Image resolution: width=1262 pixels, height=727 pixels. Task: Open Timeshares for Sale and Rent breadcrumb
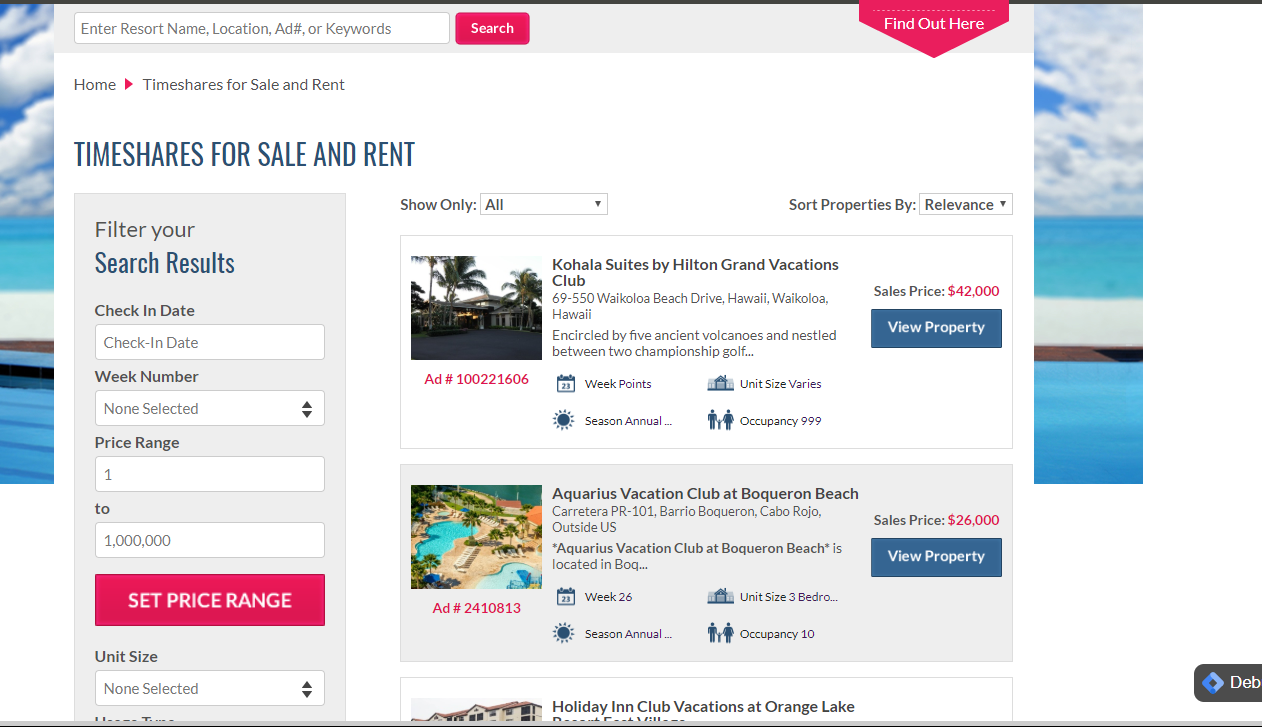coord(244,84)
